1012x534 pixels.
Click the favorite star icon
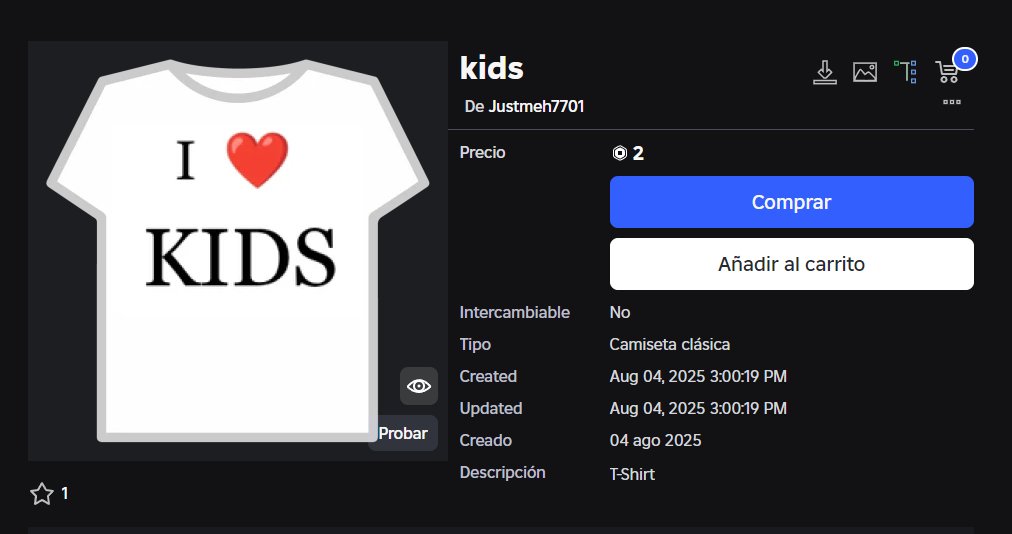point(42,494)
